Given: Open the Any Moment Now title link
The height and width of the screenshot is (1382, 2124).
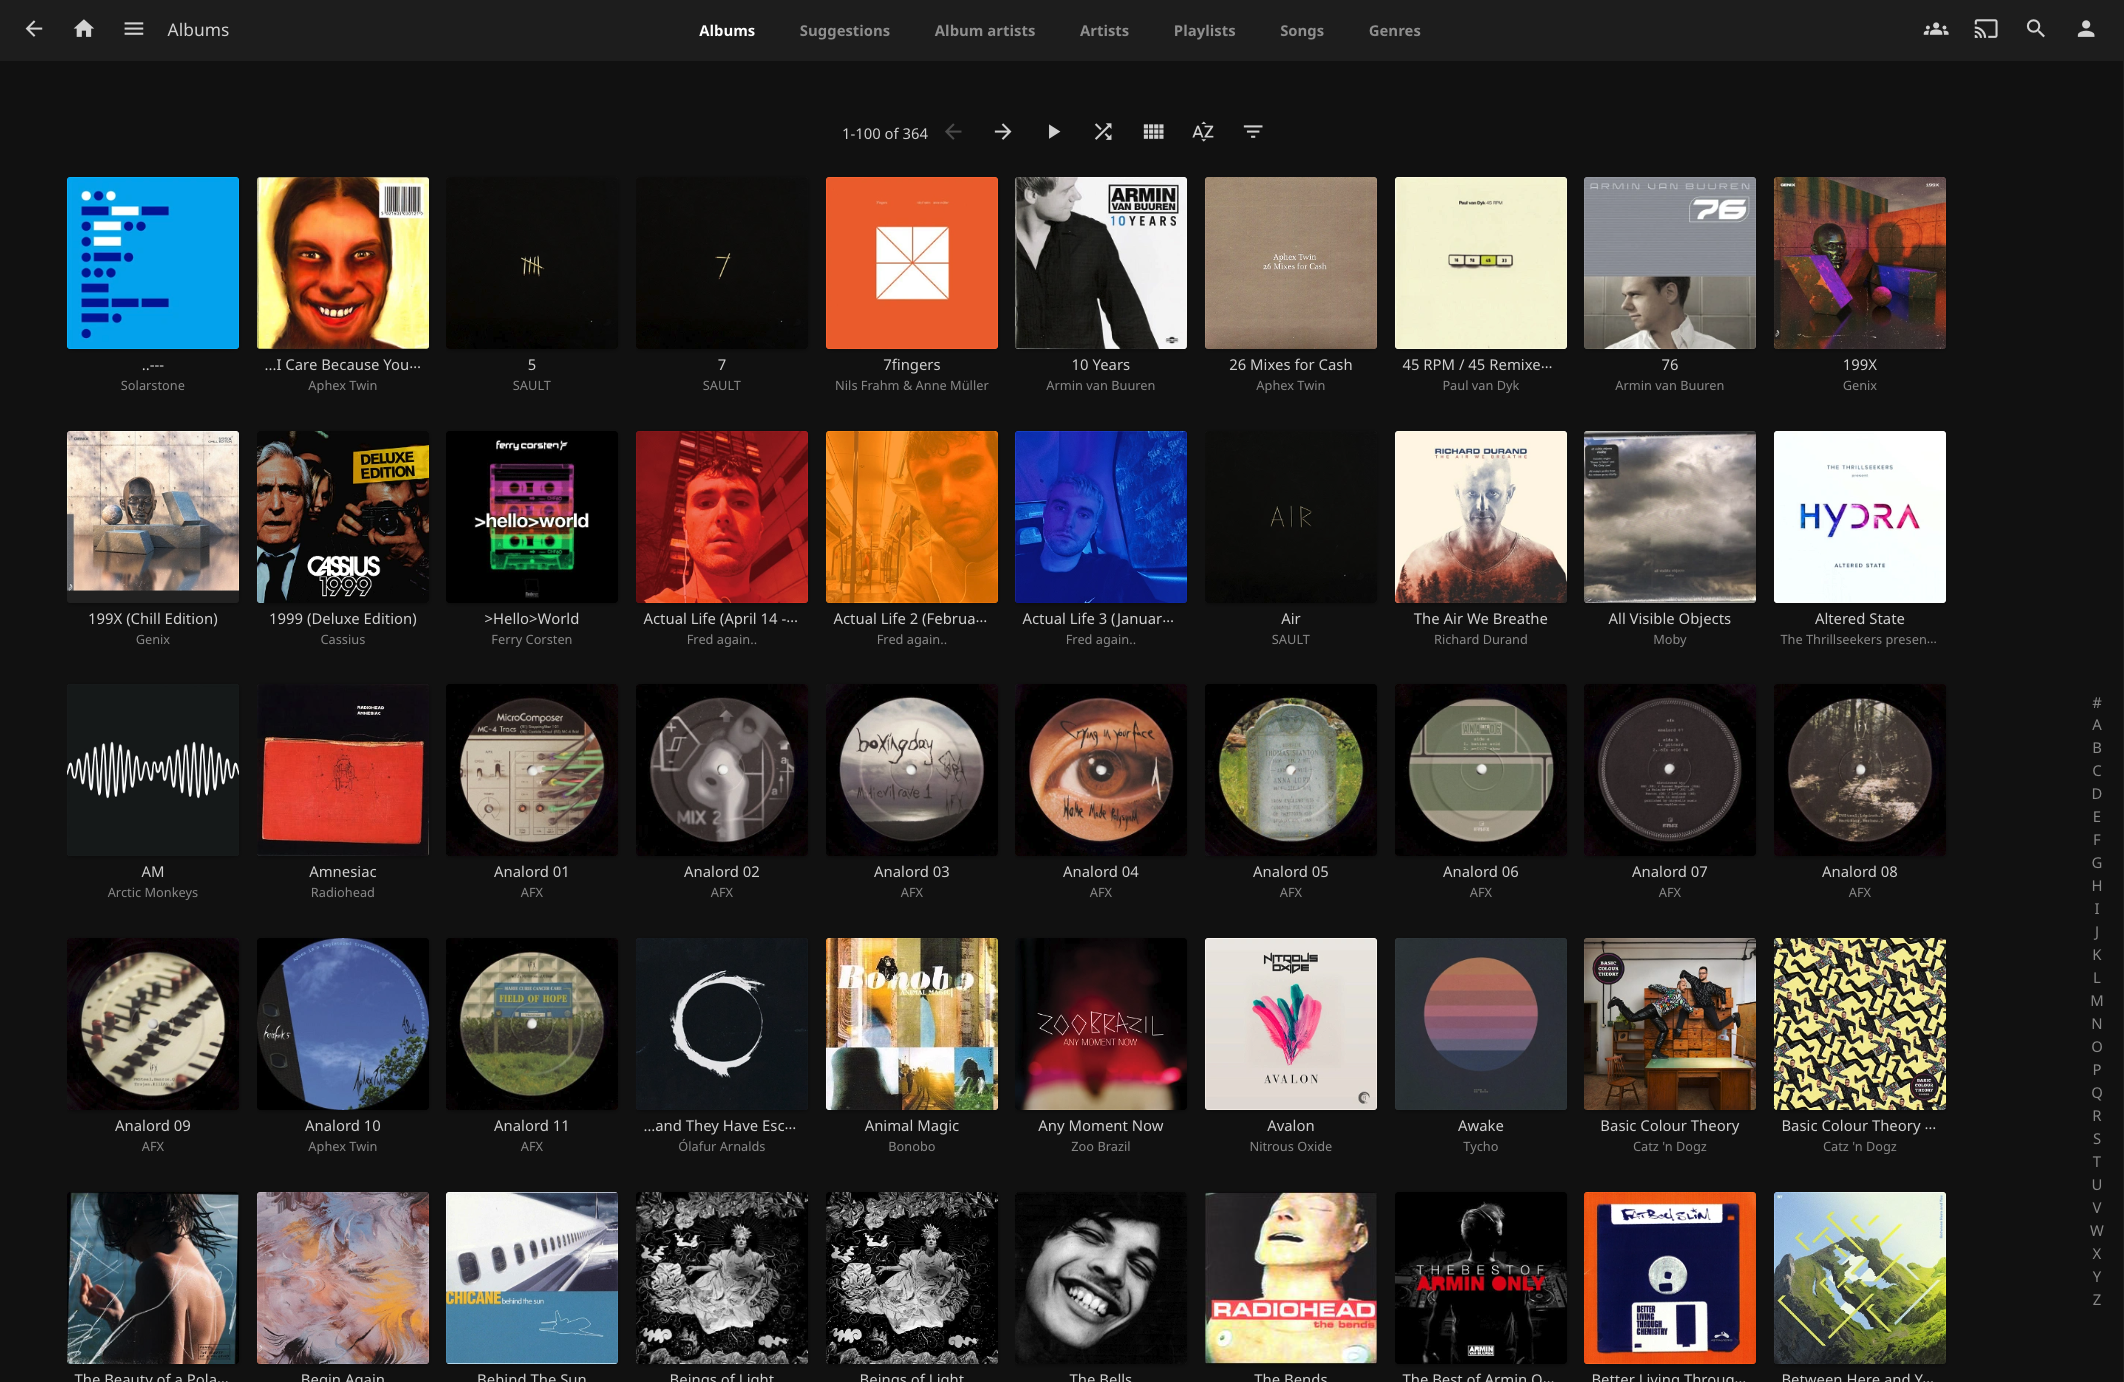Looking at the screenshot, I should pyautogui.click(x=1101, y=1126).
